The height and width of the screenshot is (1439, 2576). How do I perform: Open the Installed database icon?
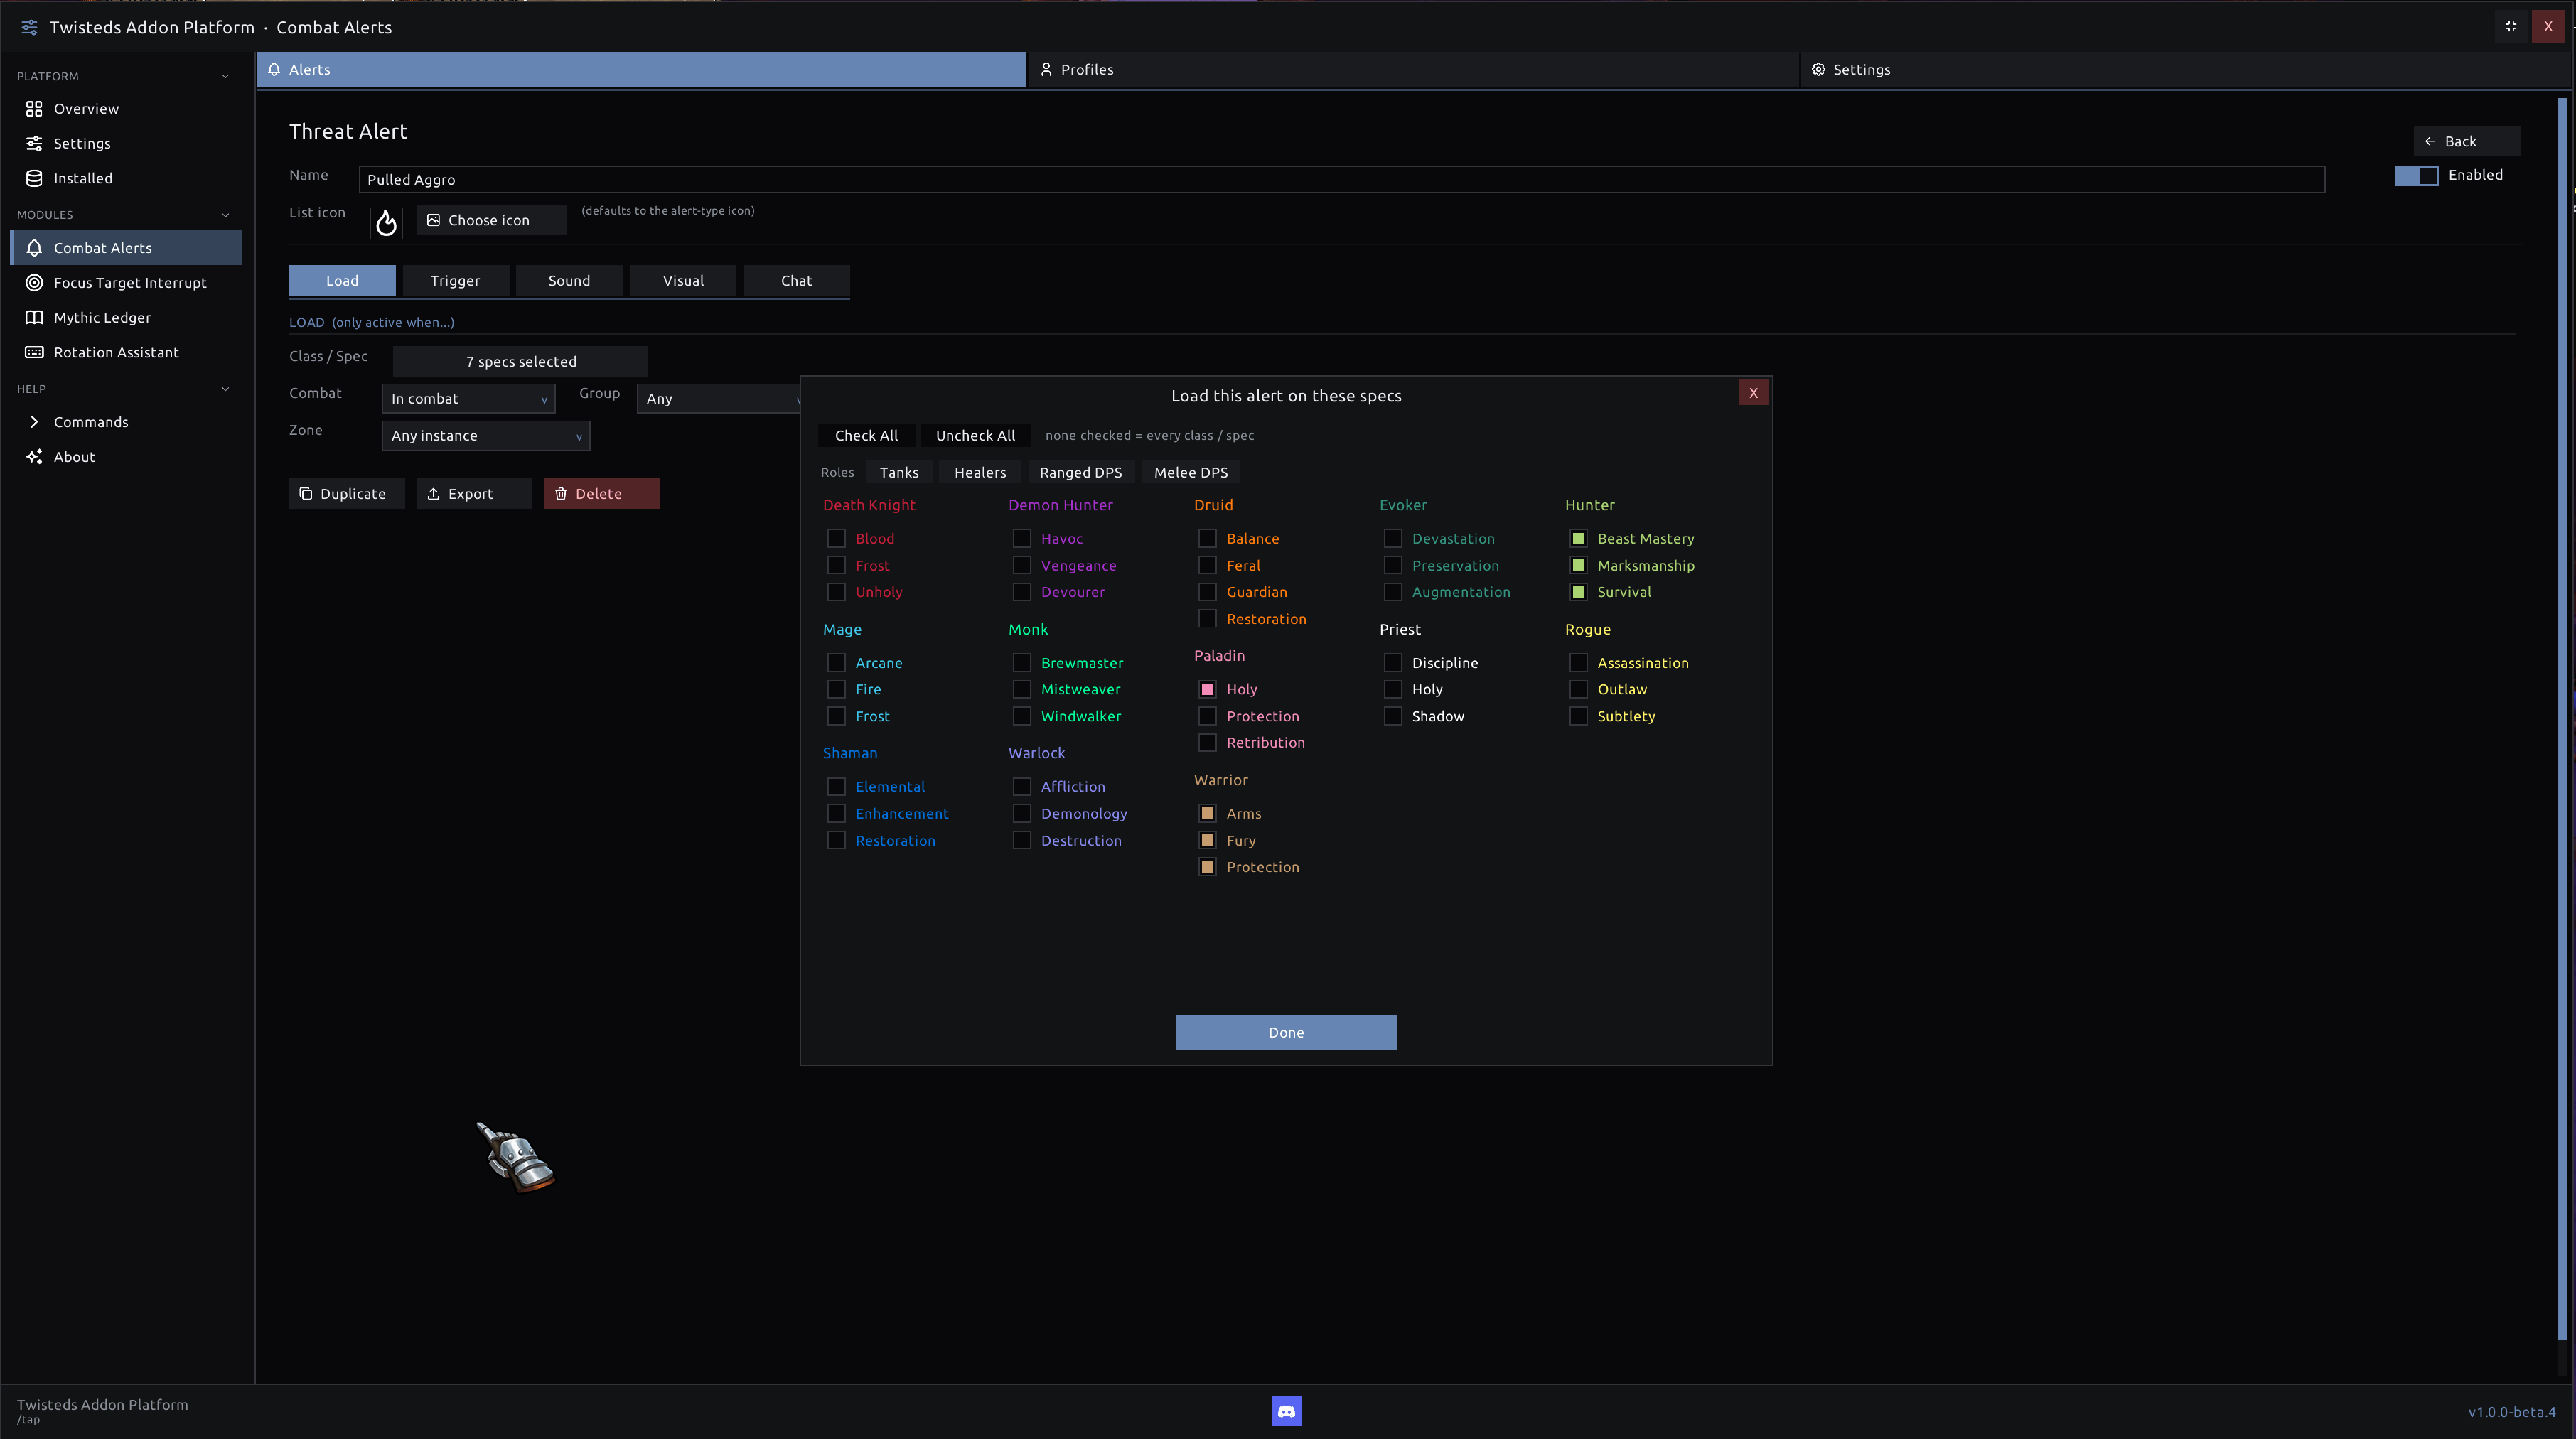coord(34,178)
